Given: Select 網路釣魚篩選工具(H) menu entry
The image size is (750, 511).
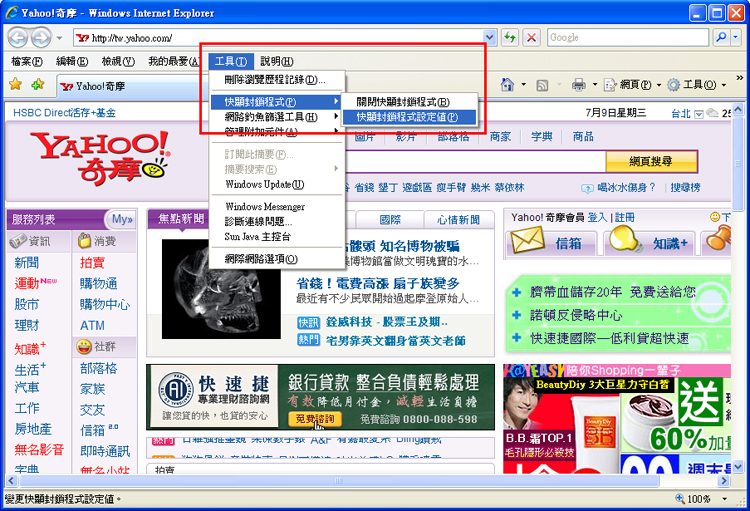Looking at the screenshot, I should pos(276,117).
